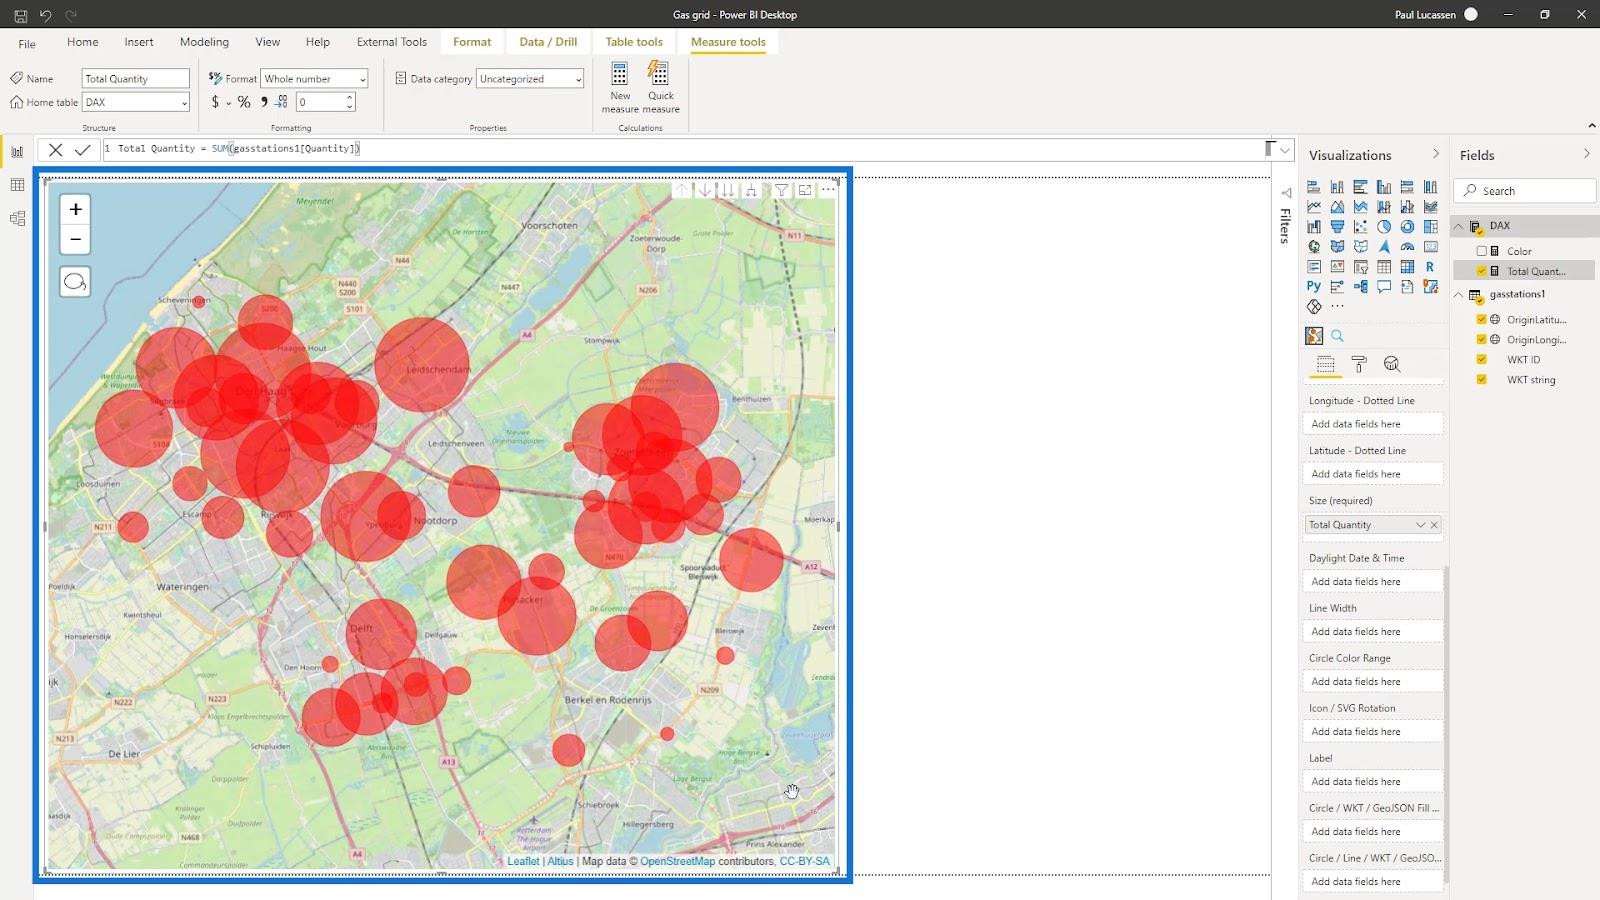
Task: Pick the Azure map arrow visual
Action: point(1384,247)
